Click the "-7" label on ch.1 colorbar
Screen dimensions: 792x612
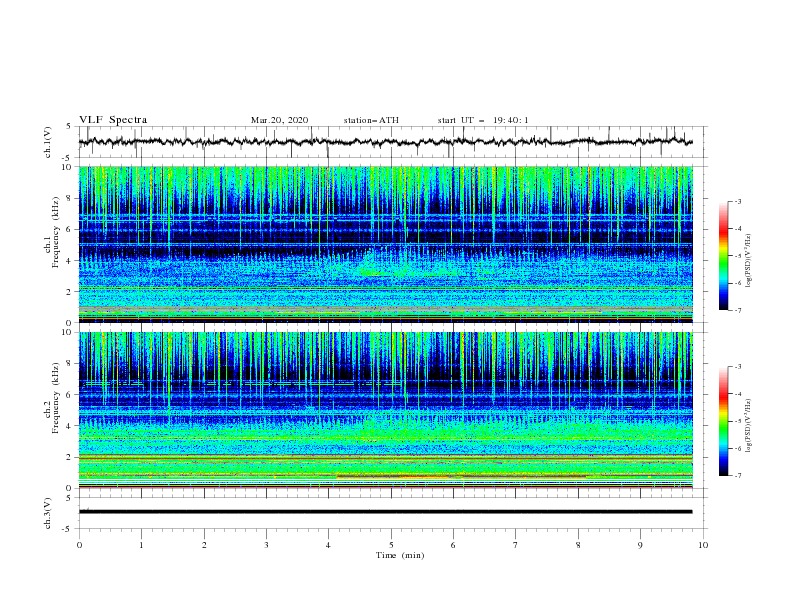click(738, 310)
